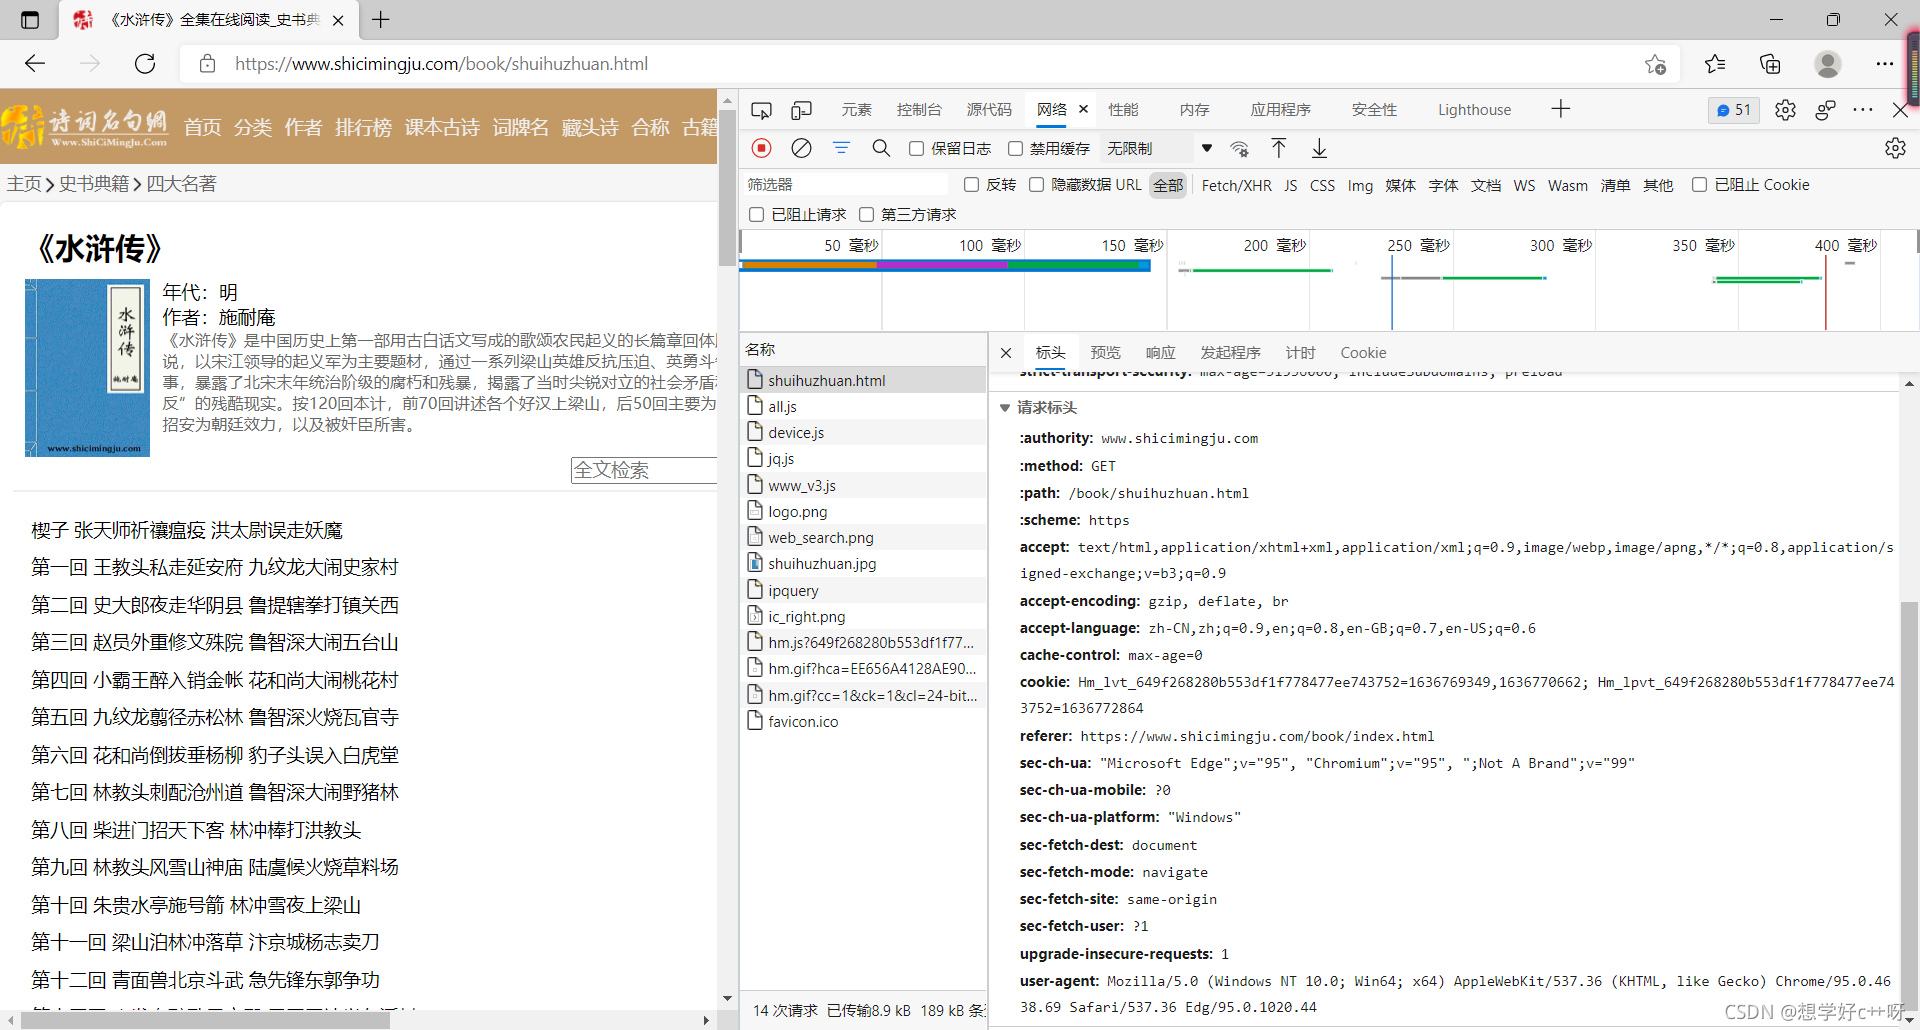Click the inspect element picker icon

click(x=761, y=110)
